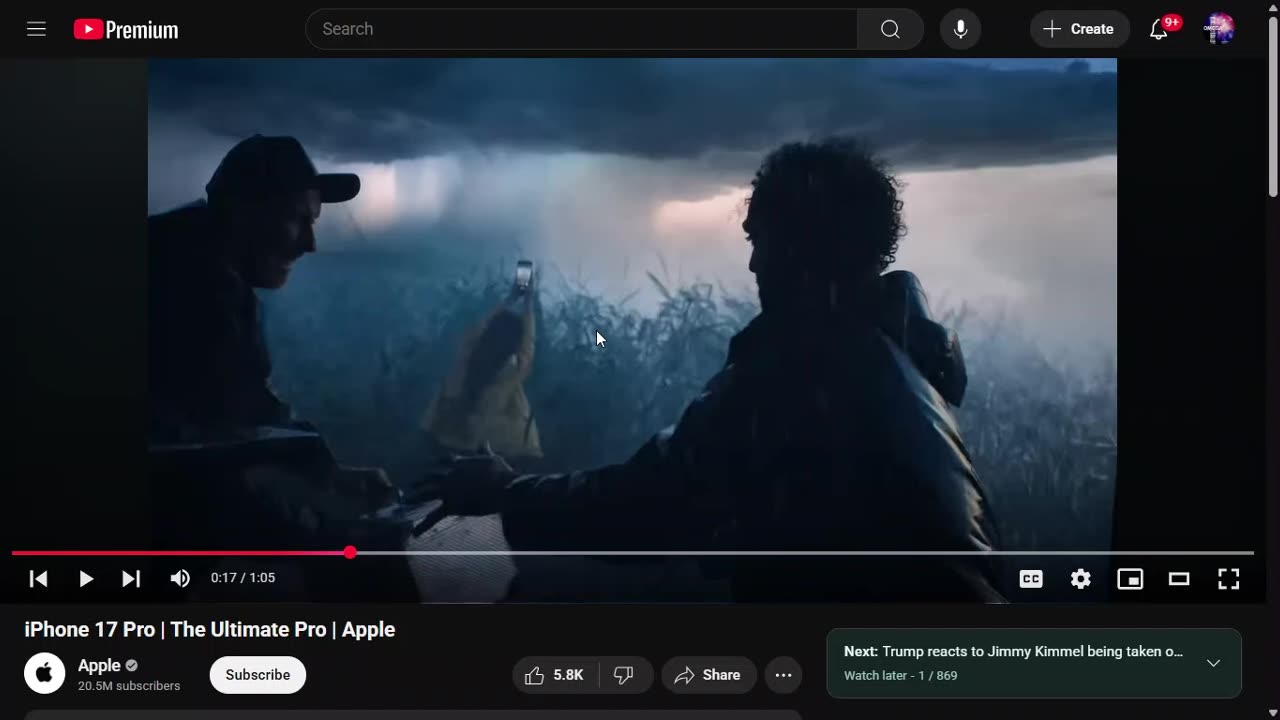
Task: Toggle theater mode
Action: click(x=1179, y=578)
